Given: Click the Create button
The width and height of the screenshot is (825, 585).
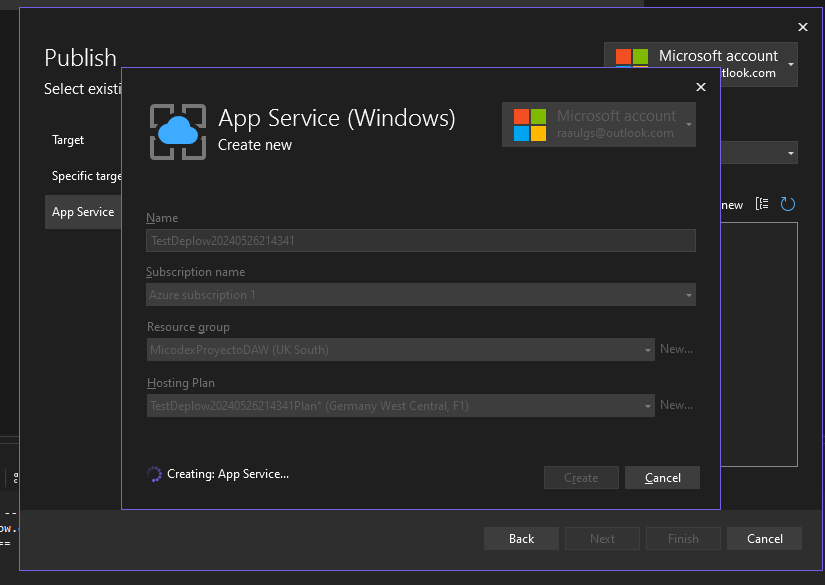Looking at the screenshot, I should [x=581, y=478].
